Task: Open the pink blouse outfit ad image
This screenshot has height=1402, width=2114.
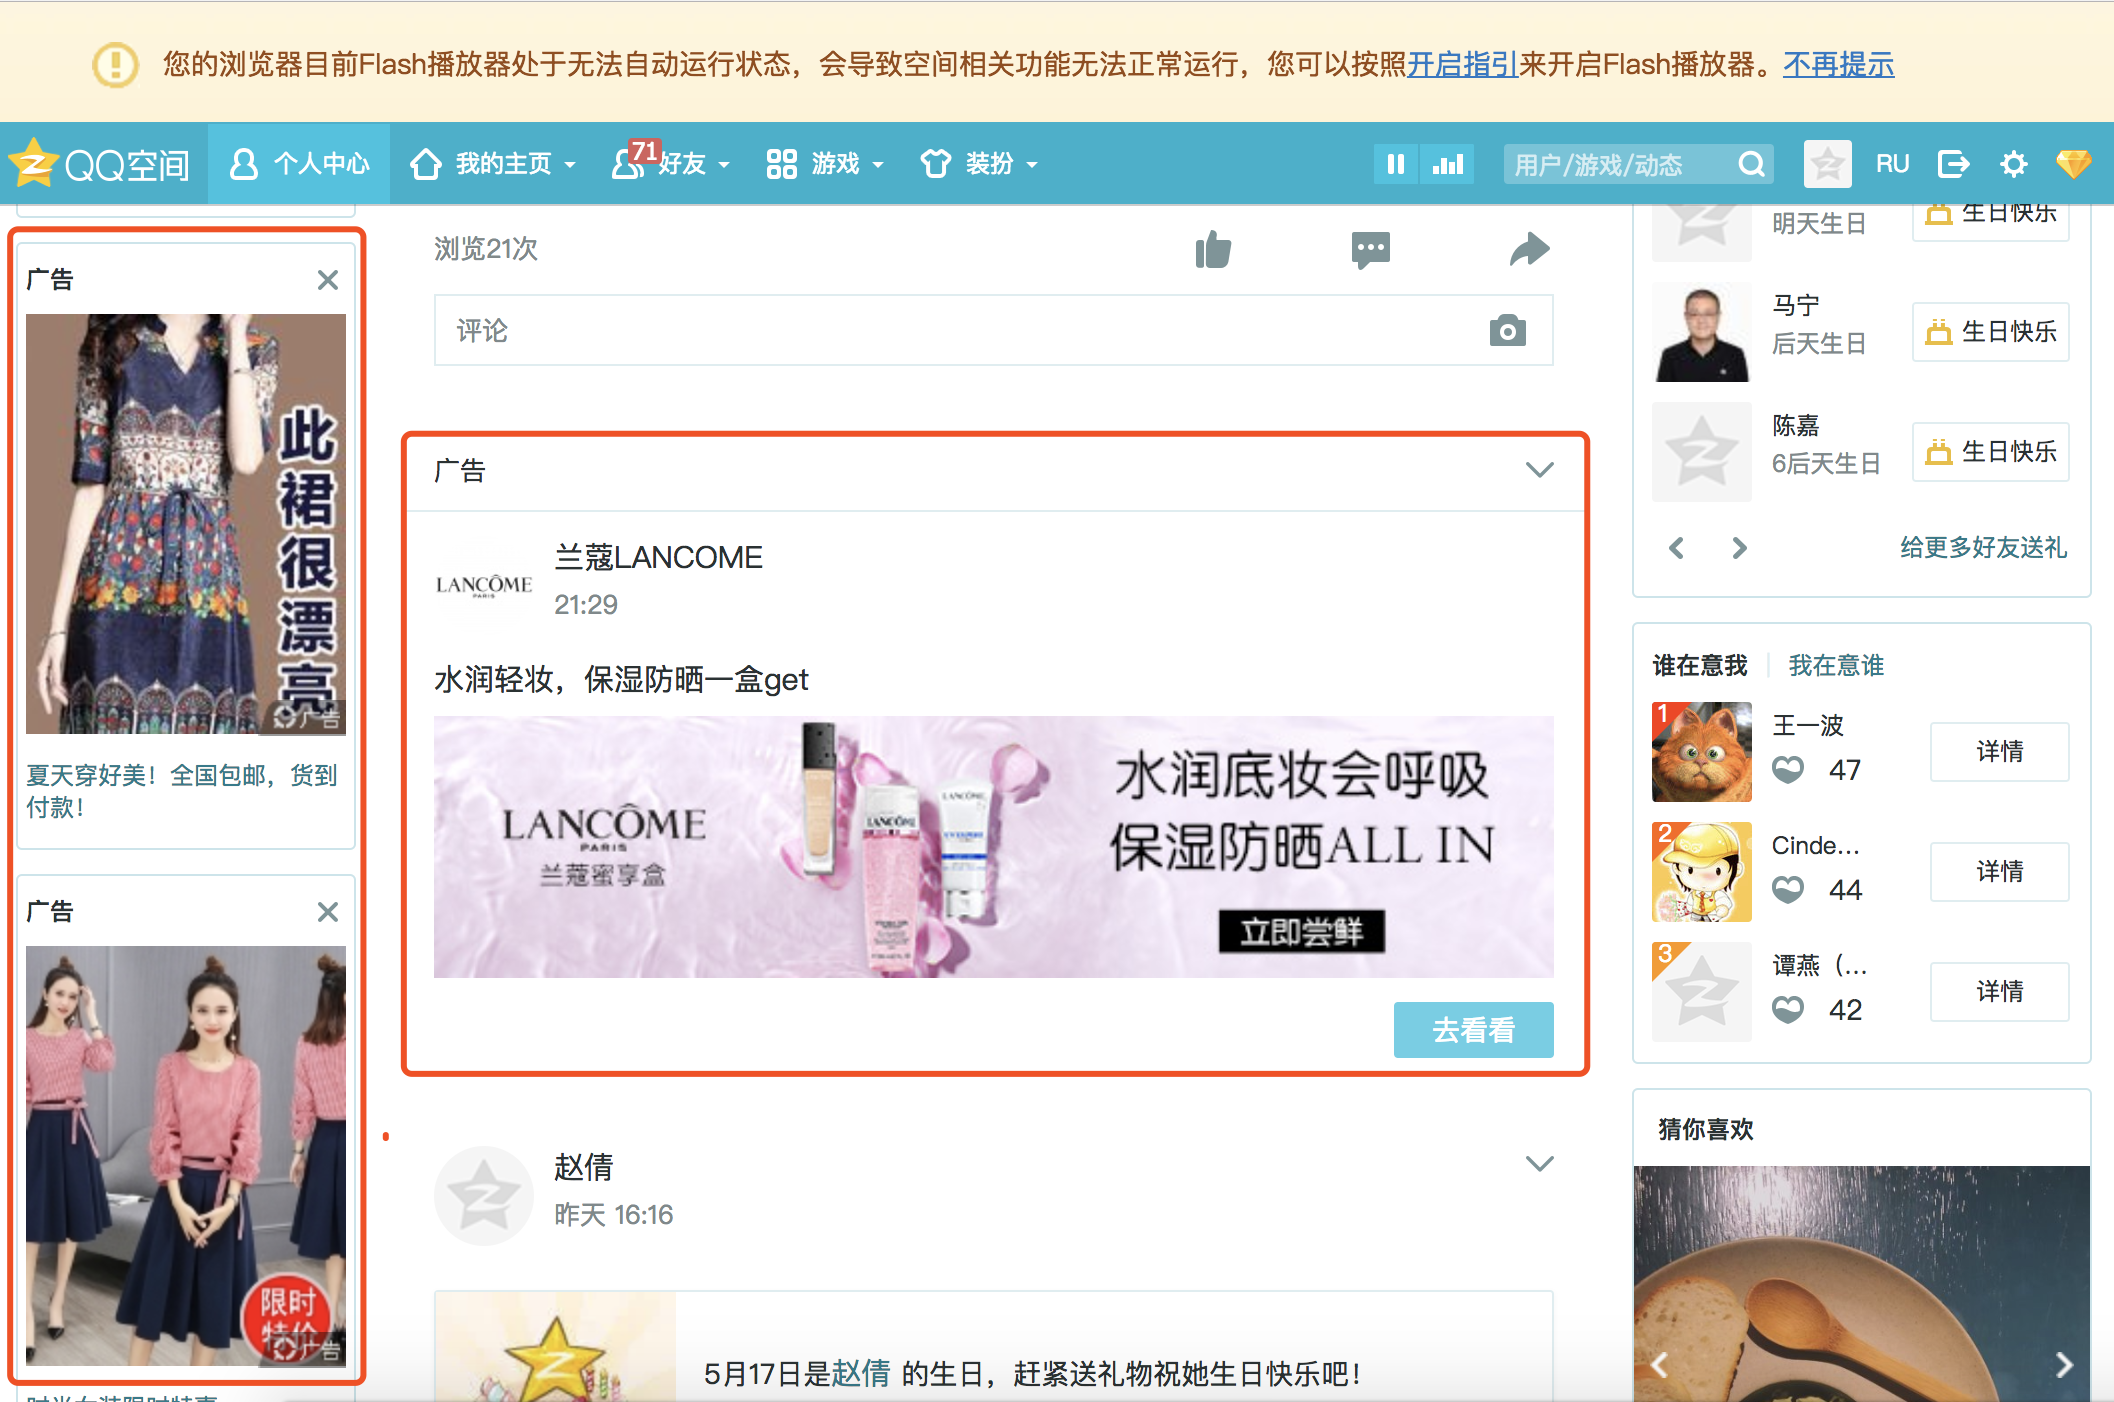Action: click(x=186, y=1155)
